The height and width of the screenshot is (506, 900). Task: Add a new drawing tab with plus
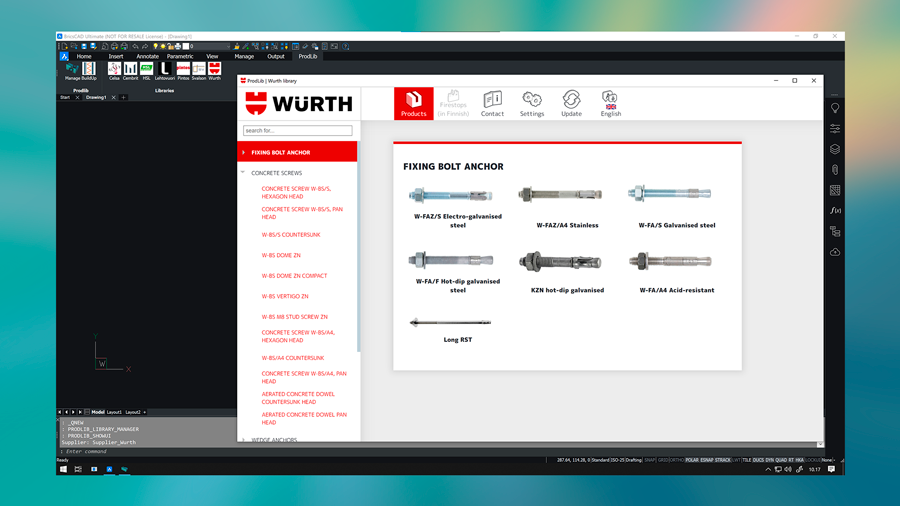tap(123, 98)
